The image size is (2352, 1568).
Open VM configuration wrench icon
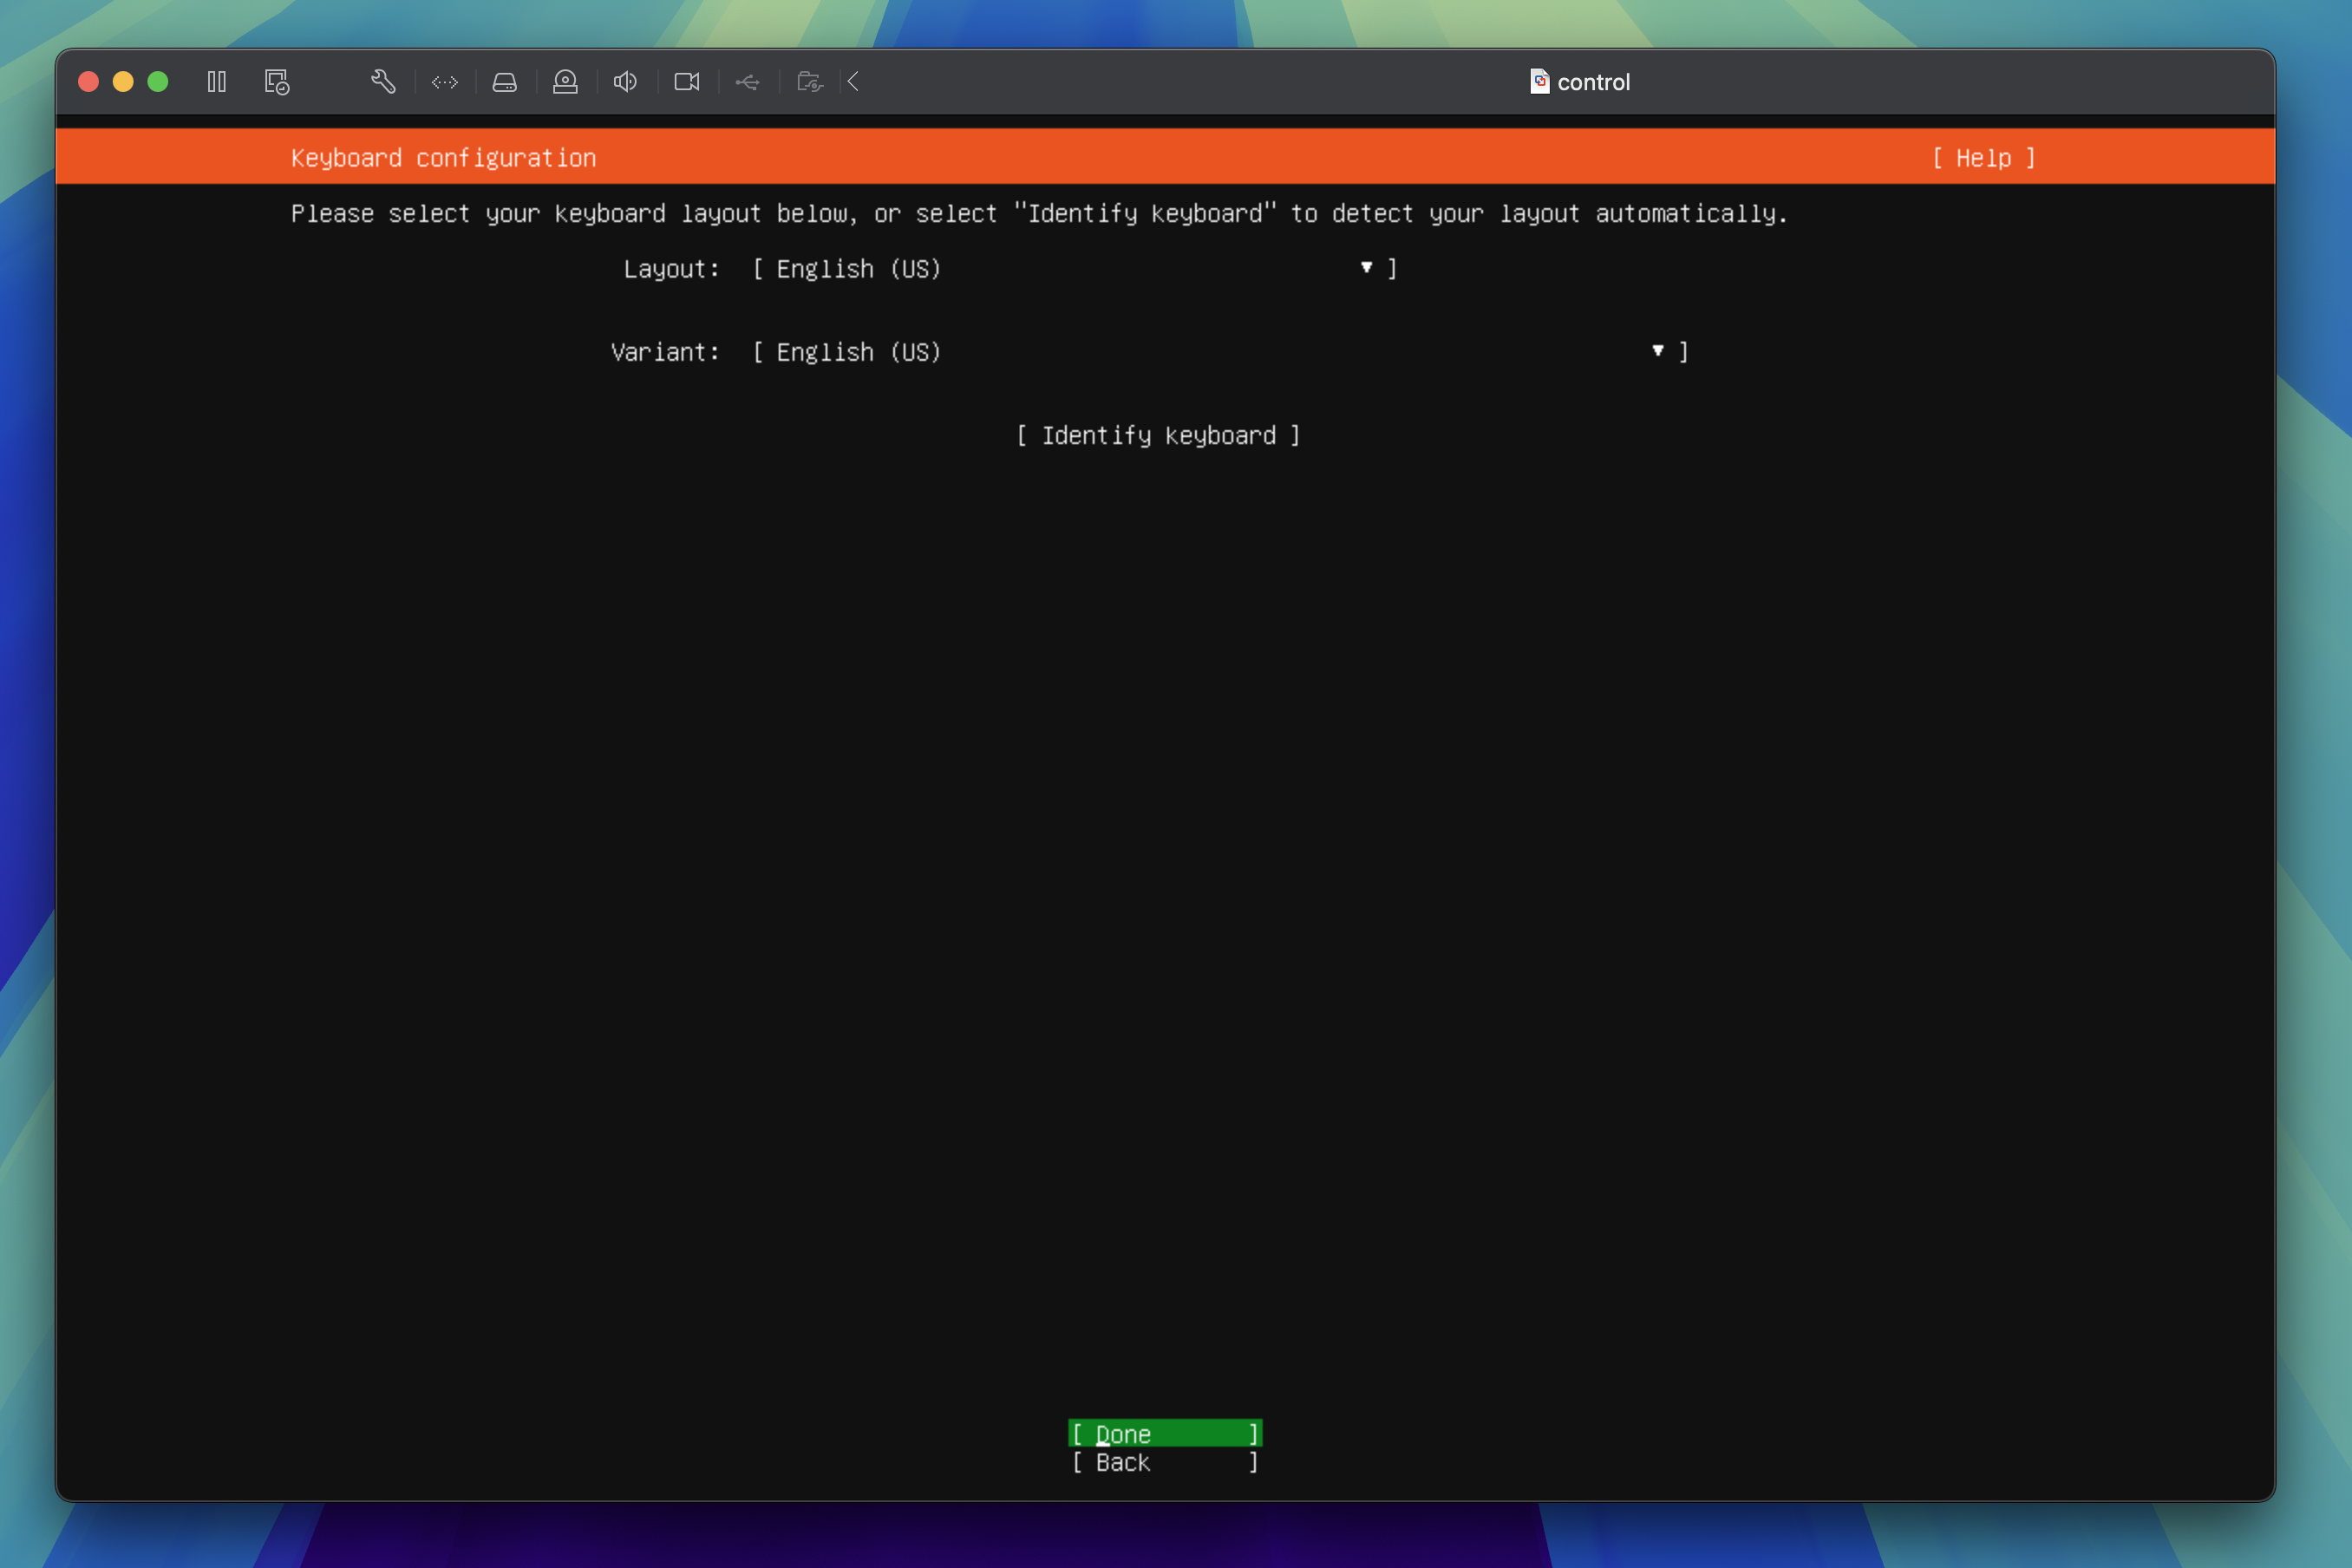coord(383,82)
